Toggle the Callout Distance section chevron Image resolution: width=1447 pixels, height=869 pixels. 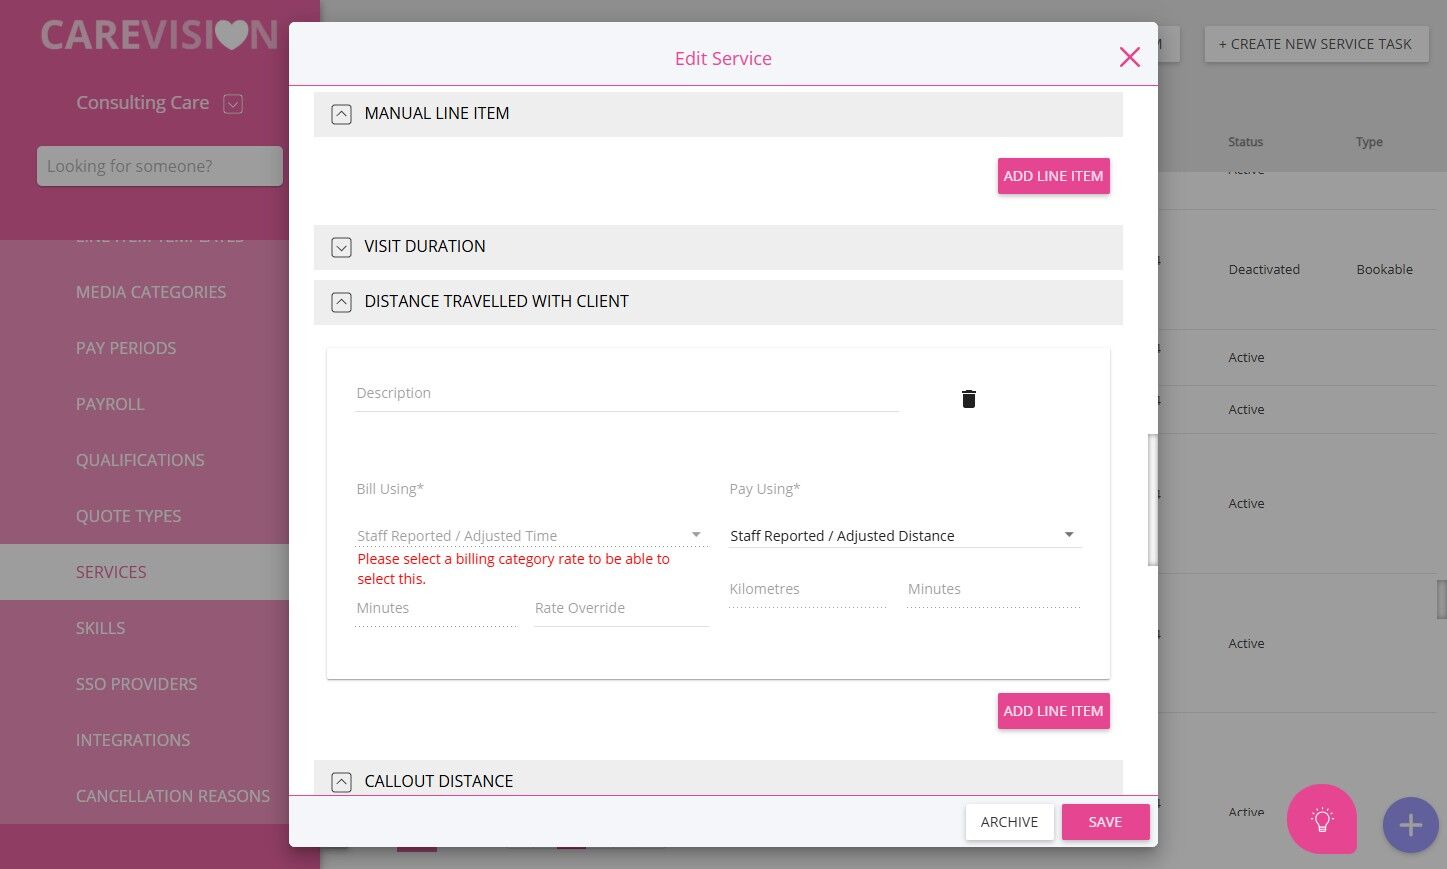point(341,782)
